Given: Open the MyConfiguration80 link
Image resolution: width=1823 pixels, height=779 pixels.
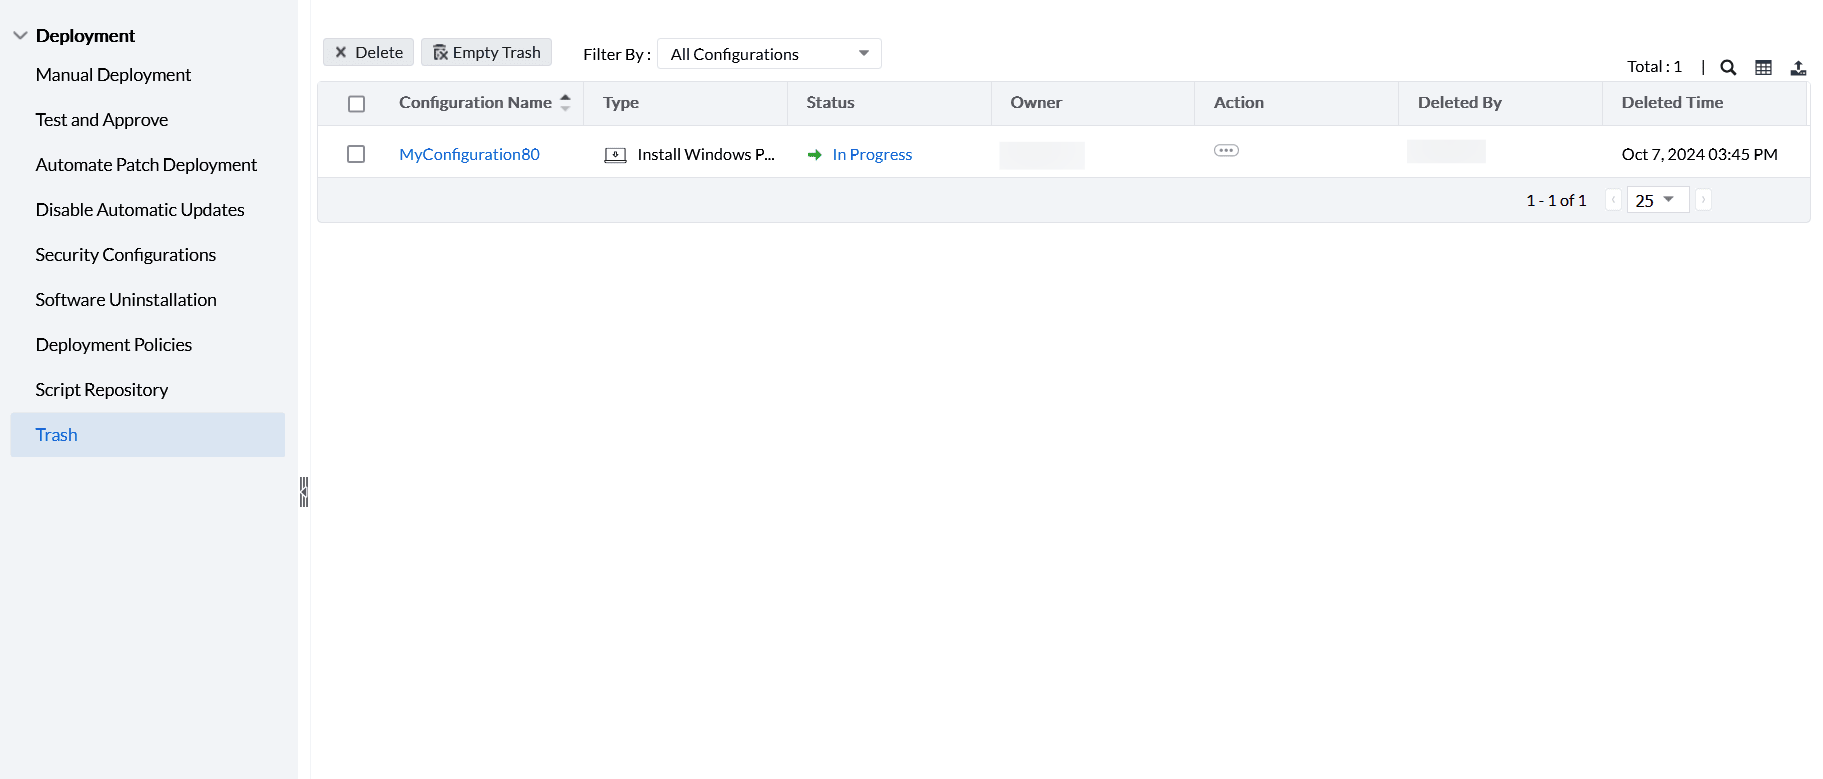Looking at the screenshot, I should 469,154.
